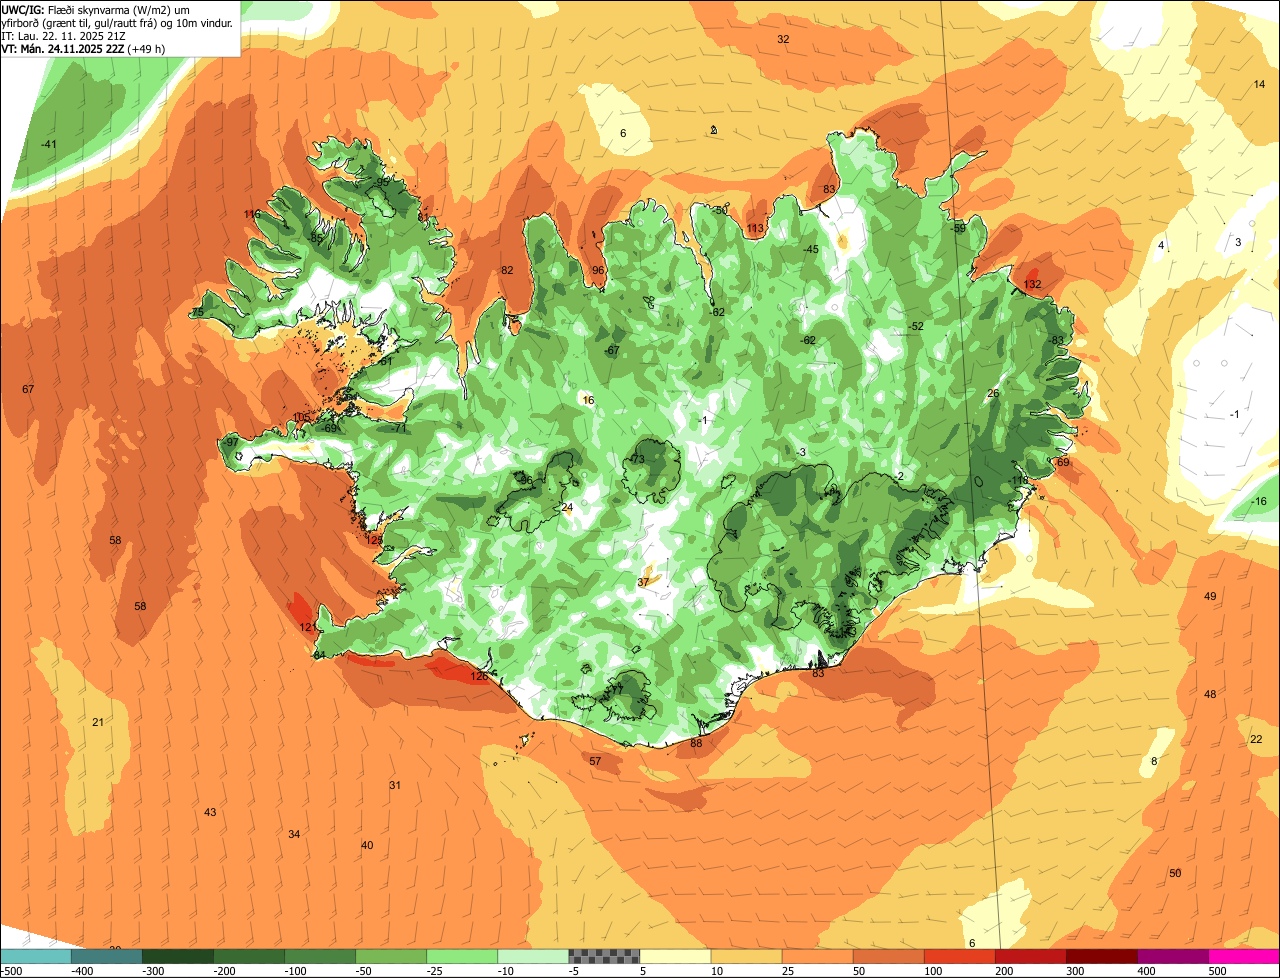Click the '-97' value on the Snæfellsnes tip

[230, 442]
